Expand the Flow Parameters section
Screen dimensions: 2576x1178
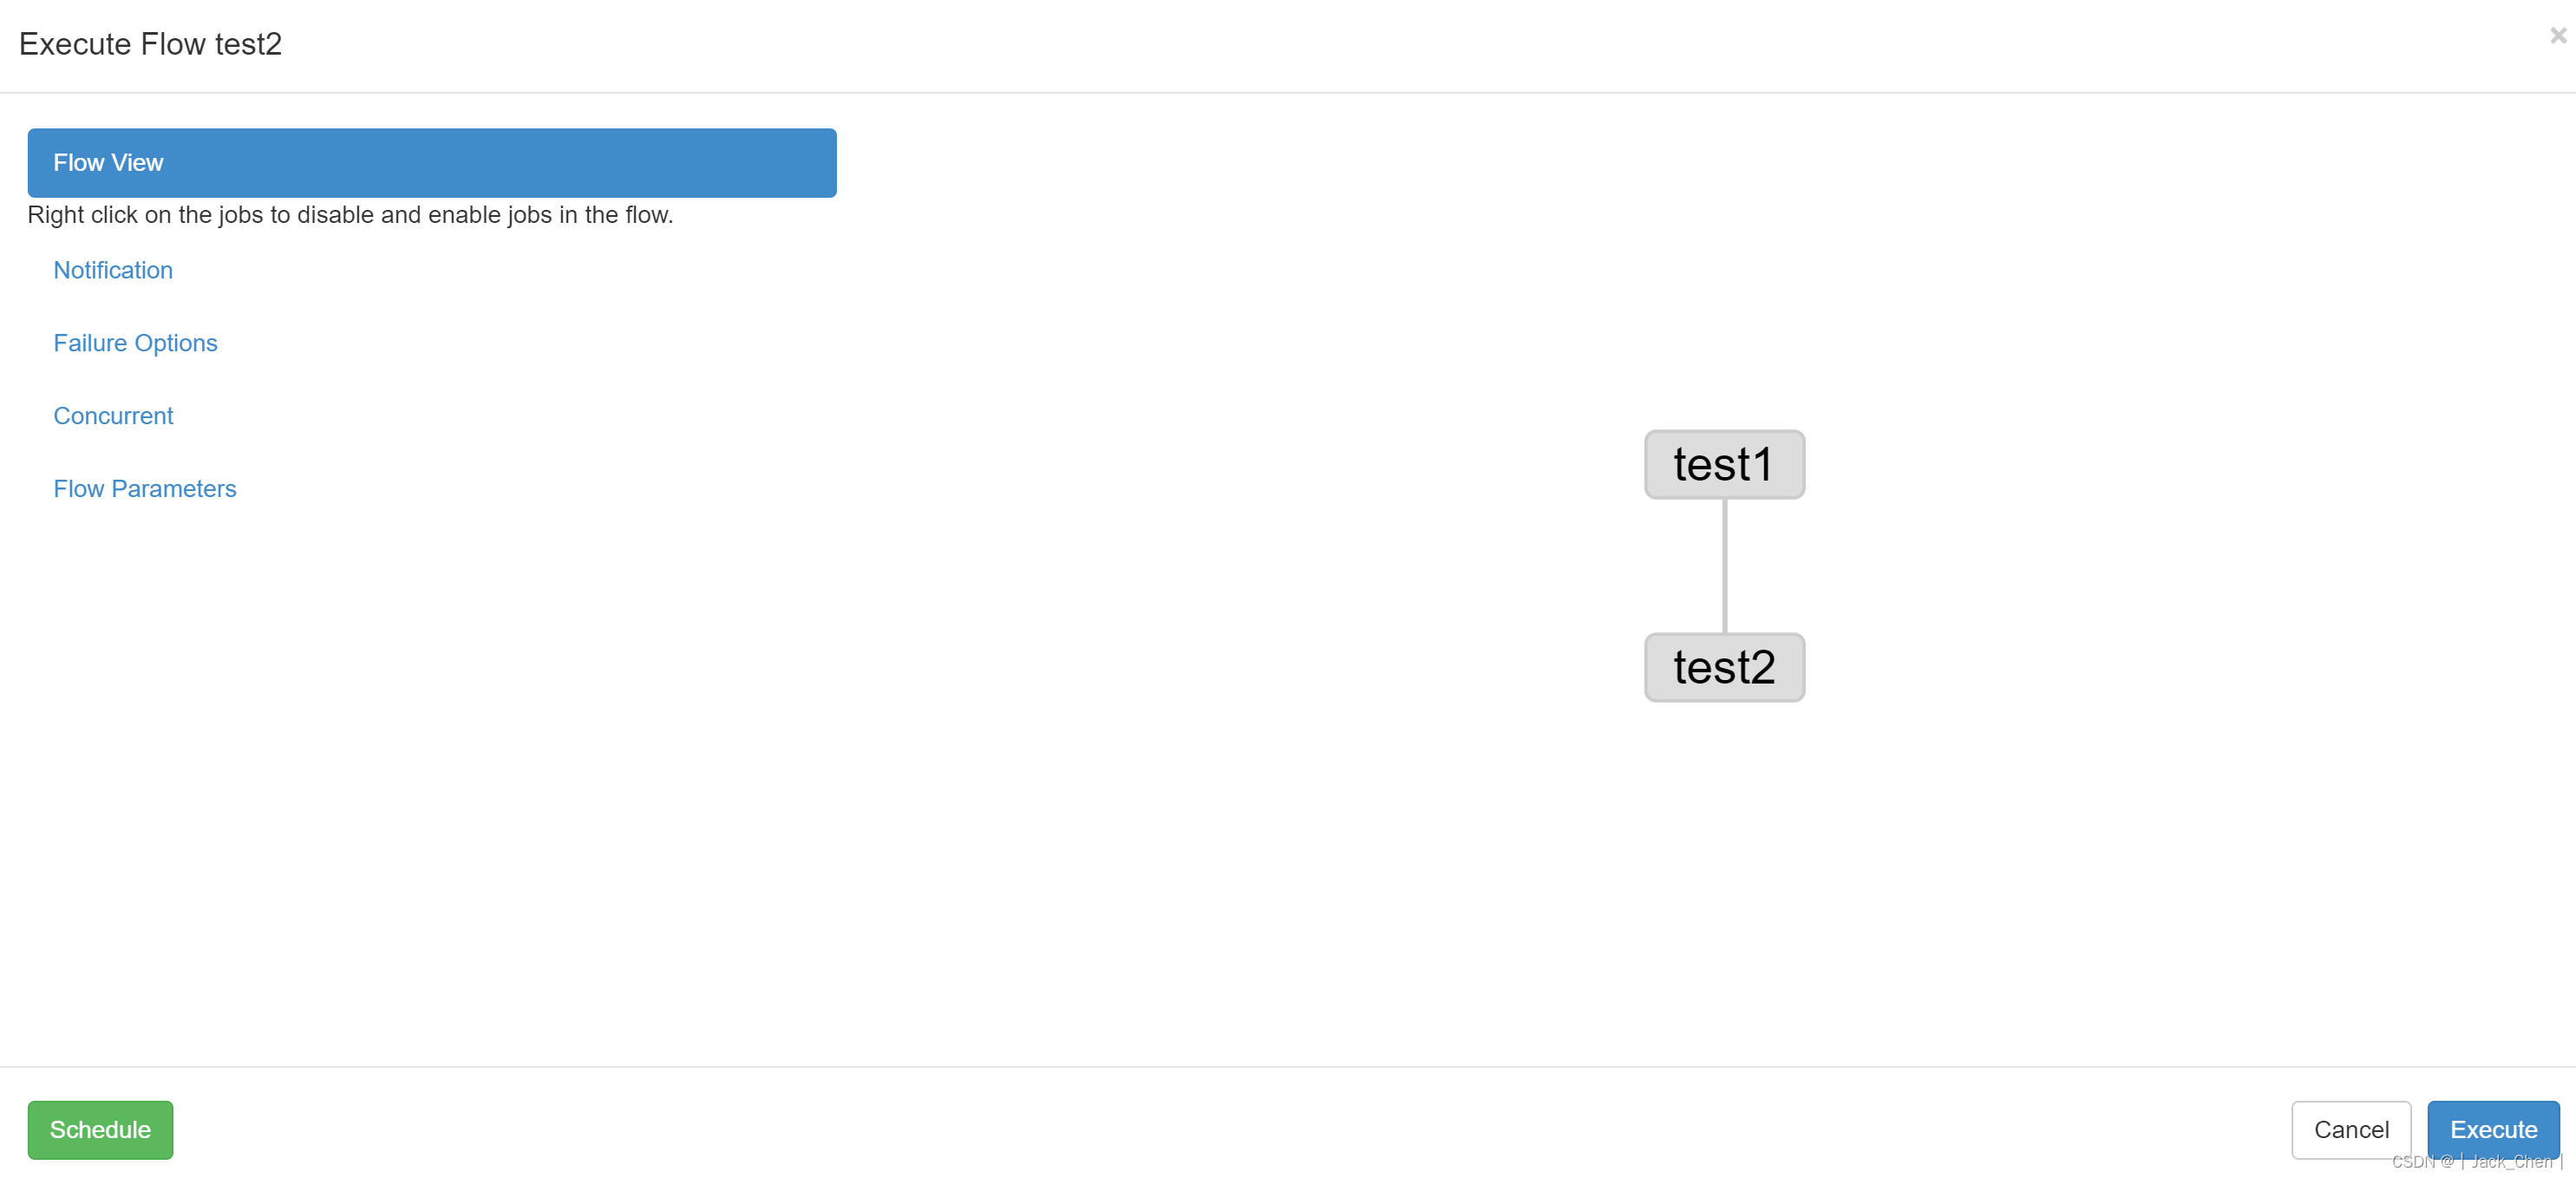coord(145,488)
